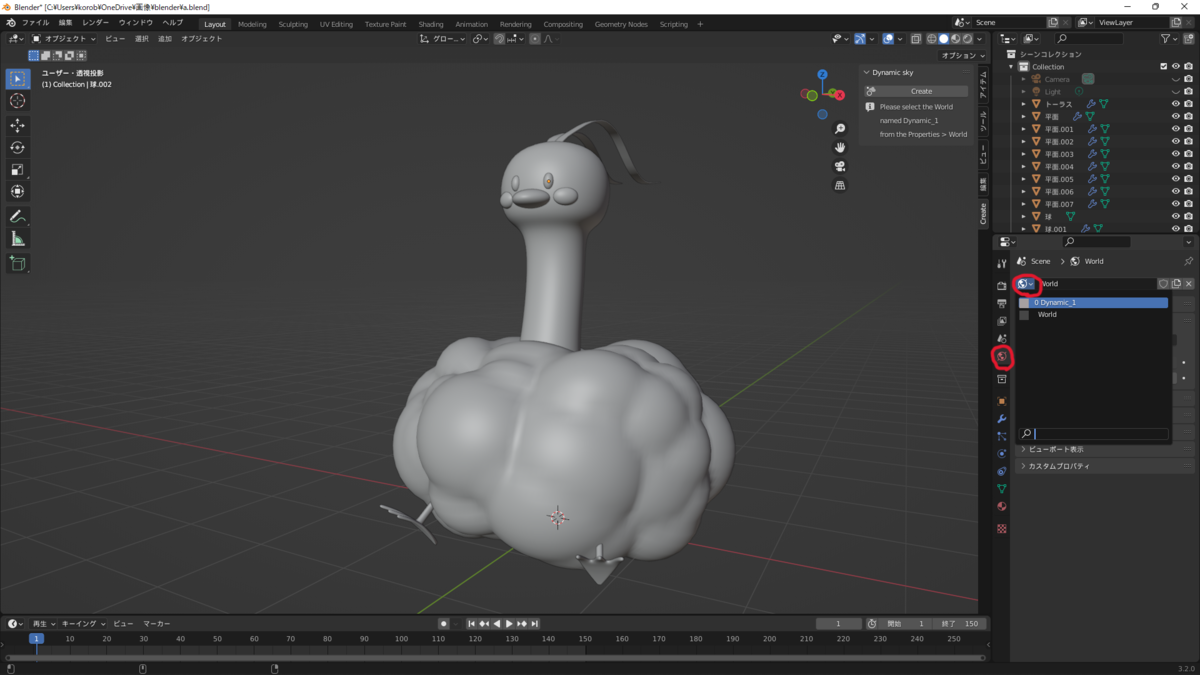Show the Camera object via closed-eye icon
Image resolution: width=1200 pixels, height=675 pixels.
[1175, 79]
